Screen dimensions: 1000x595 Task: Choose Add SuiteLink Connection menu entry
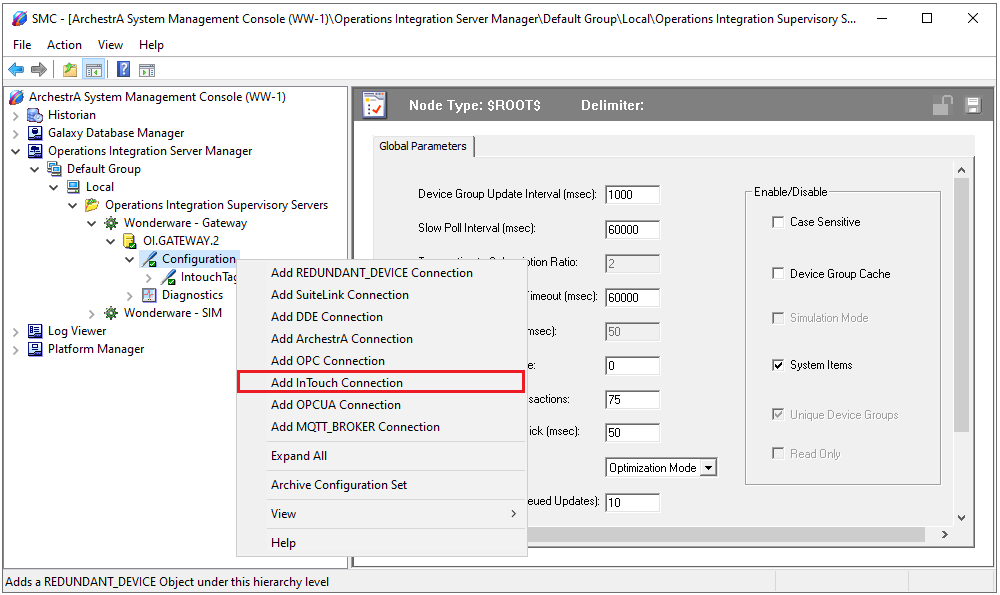[381, 295]
